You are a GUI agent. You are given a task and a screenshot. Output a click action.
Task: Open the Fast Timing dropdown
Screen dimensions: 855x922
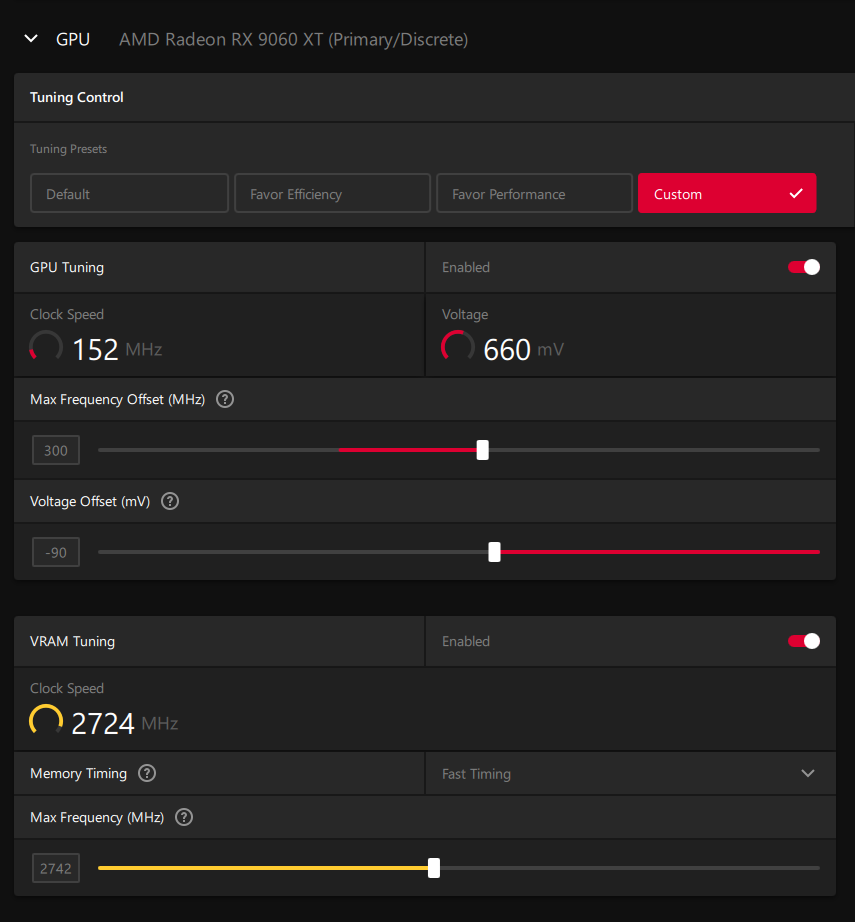click(x=630, y=773)
